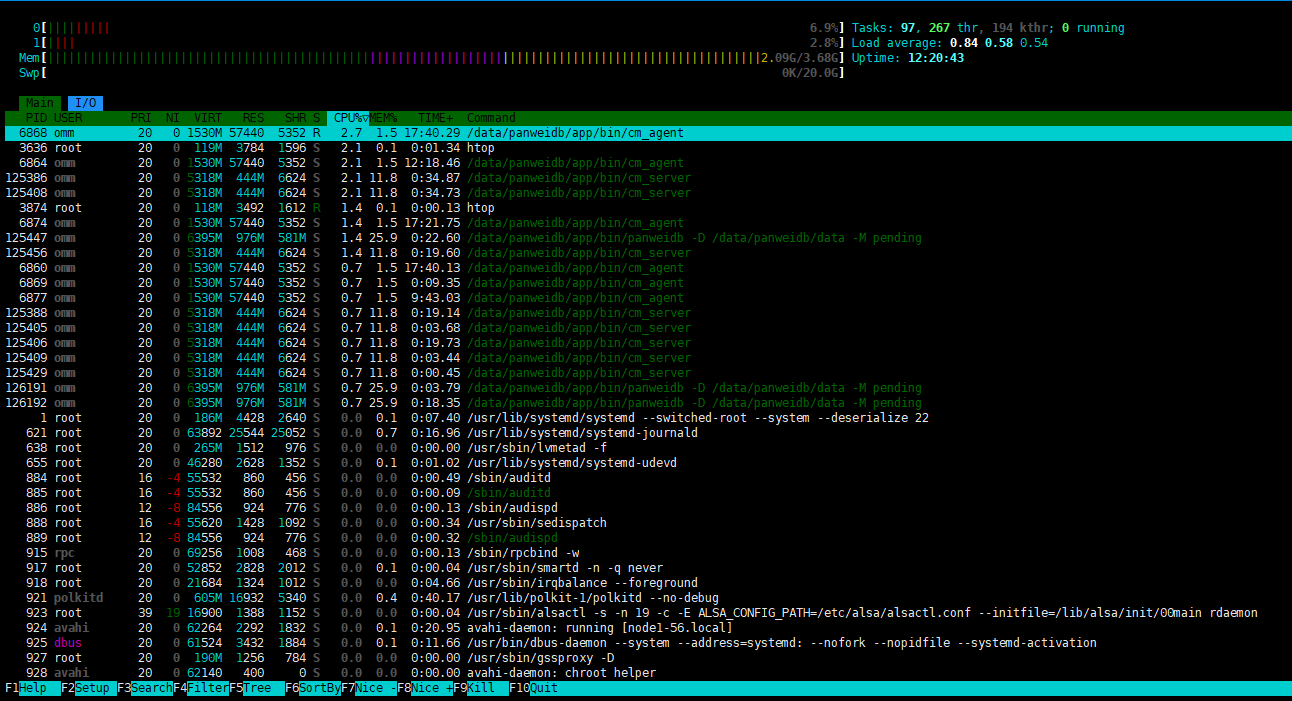Switch to the Main tab

click(x=40, y=103)
